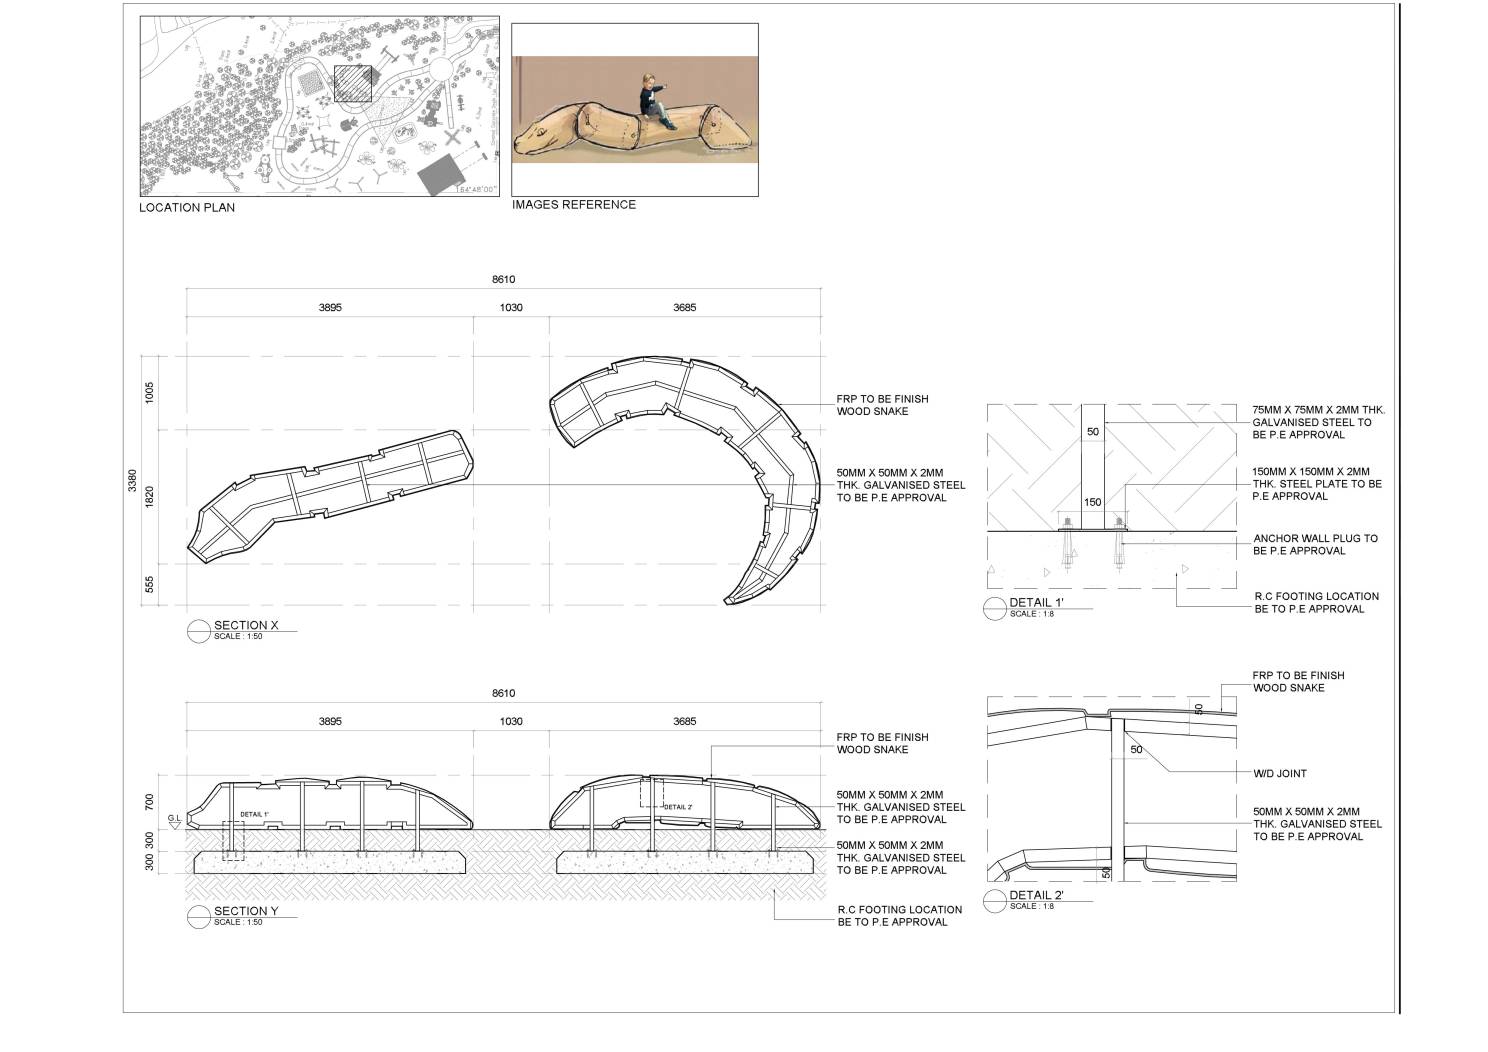Click the R.C FOOTING LOCATION approval note
1488x1052 pixels.
[897, 915]
